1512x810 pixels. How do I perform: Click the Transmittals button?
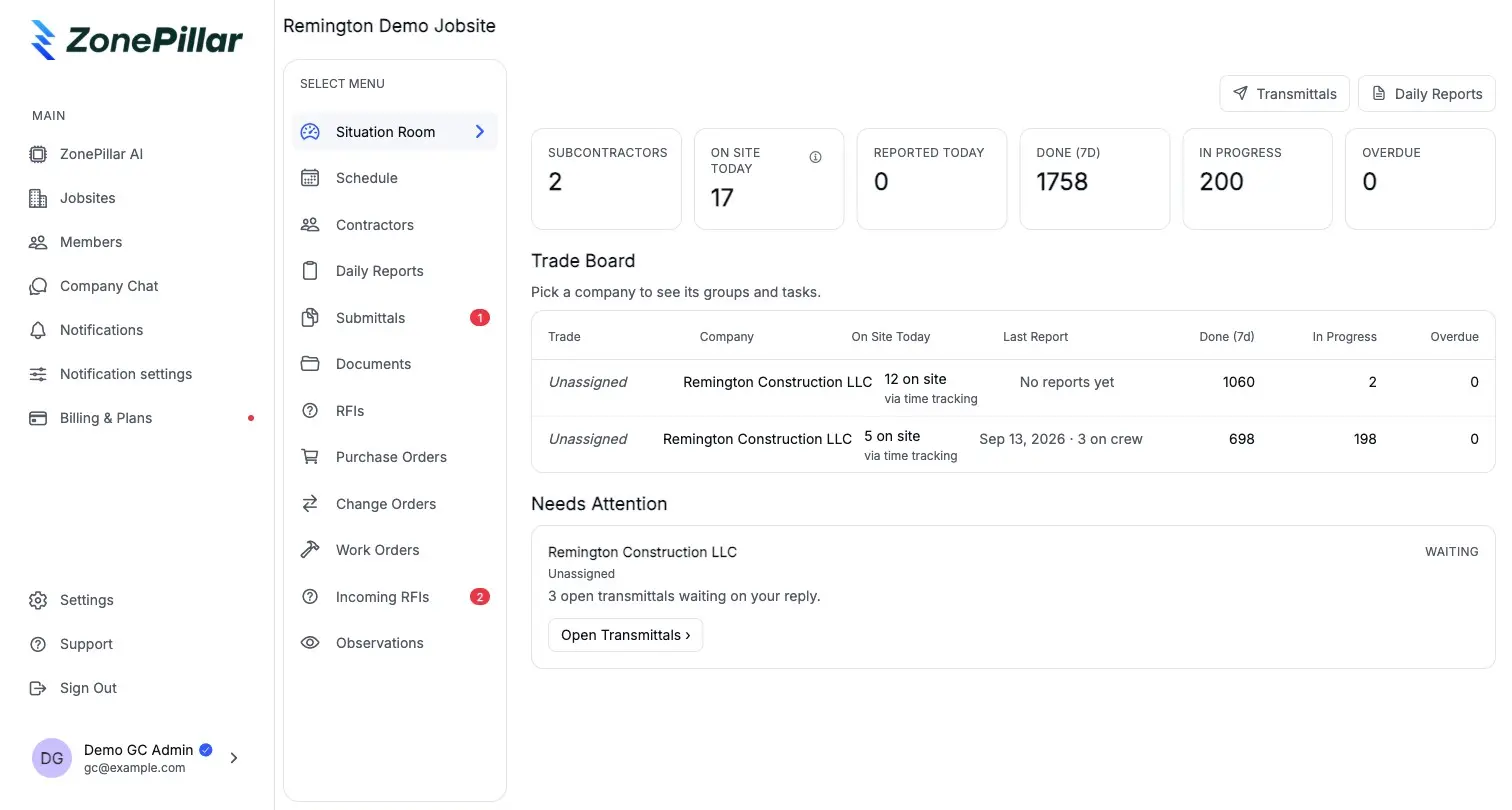pos(1285,94)
